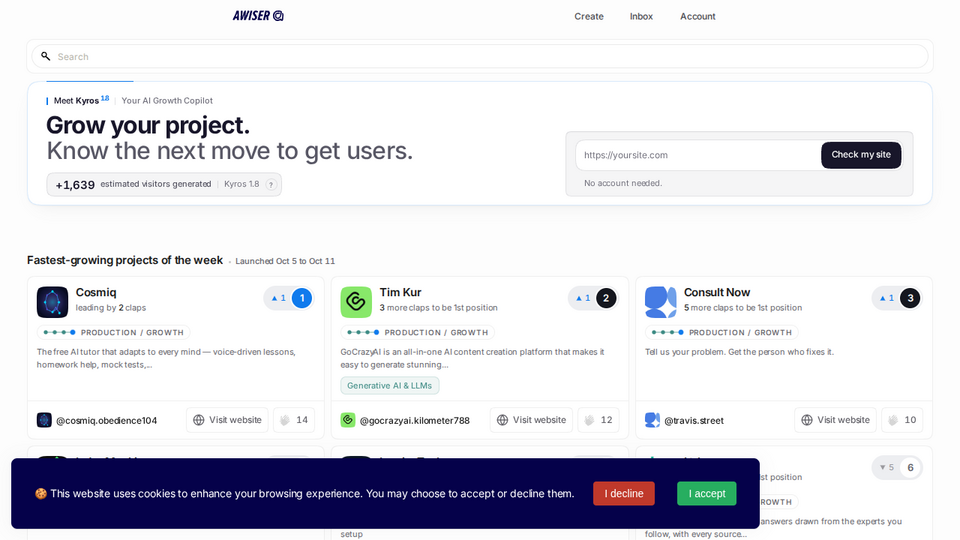
Task: Clap for Cosmiq with 14 claps
Action: tap(294, 420)
